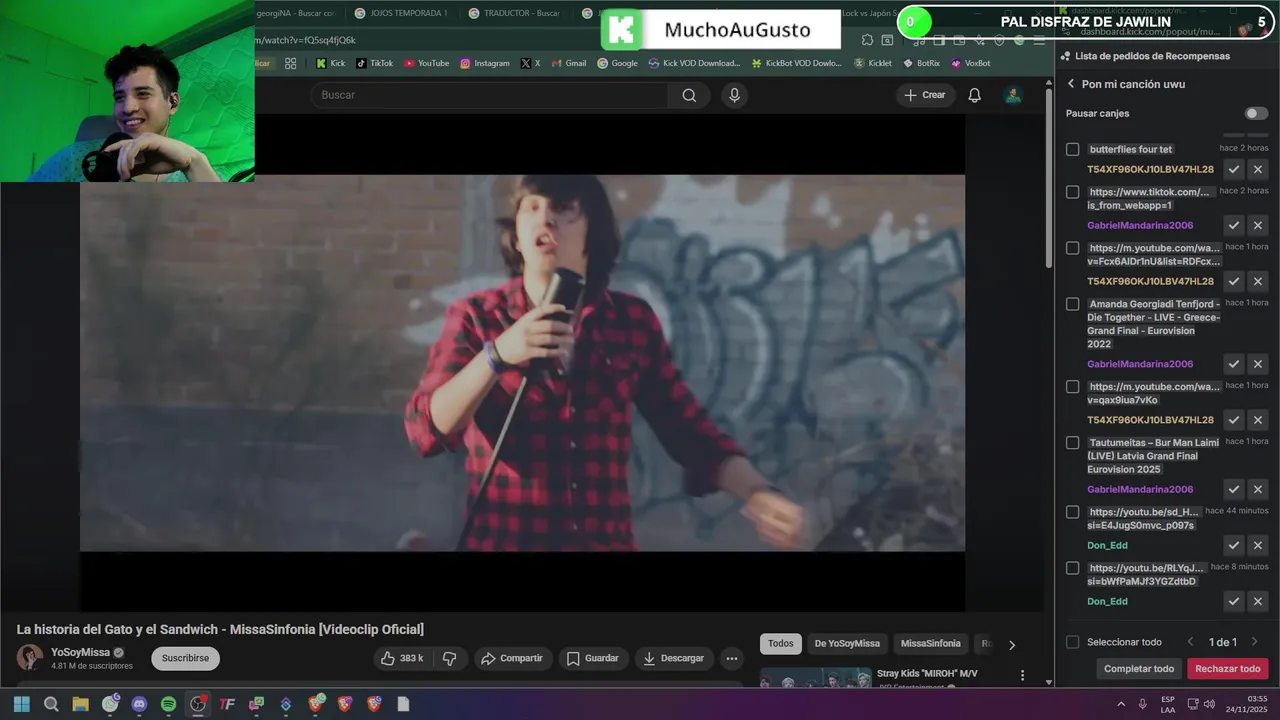1280x720 pixels.
Task: Like the video with 383 k likes
Action: pyautogui.click(x=402, y=658)
